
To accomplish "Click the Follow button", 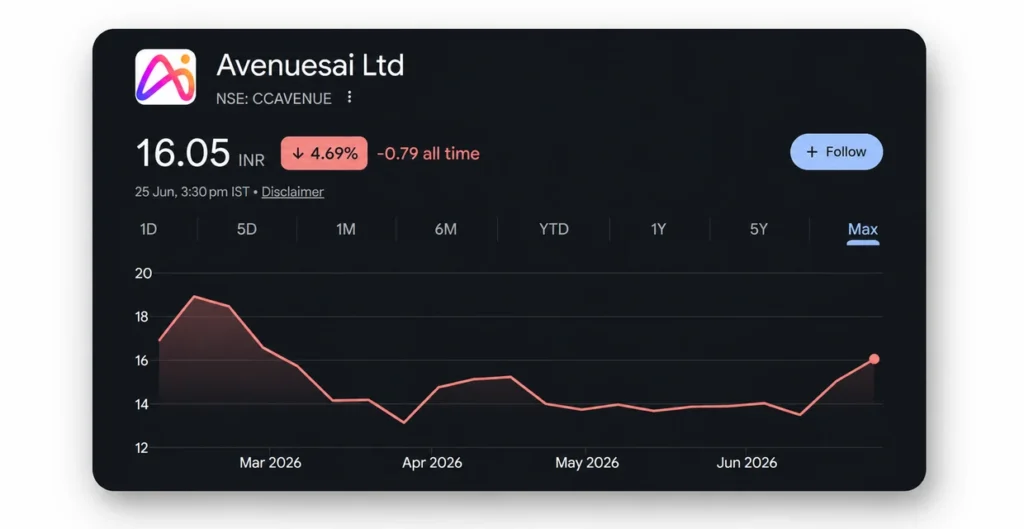I will [837, 152].
